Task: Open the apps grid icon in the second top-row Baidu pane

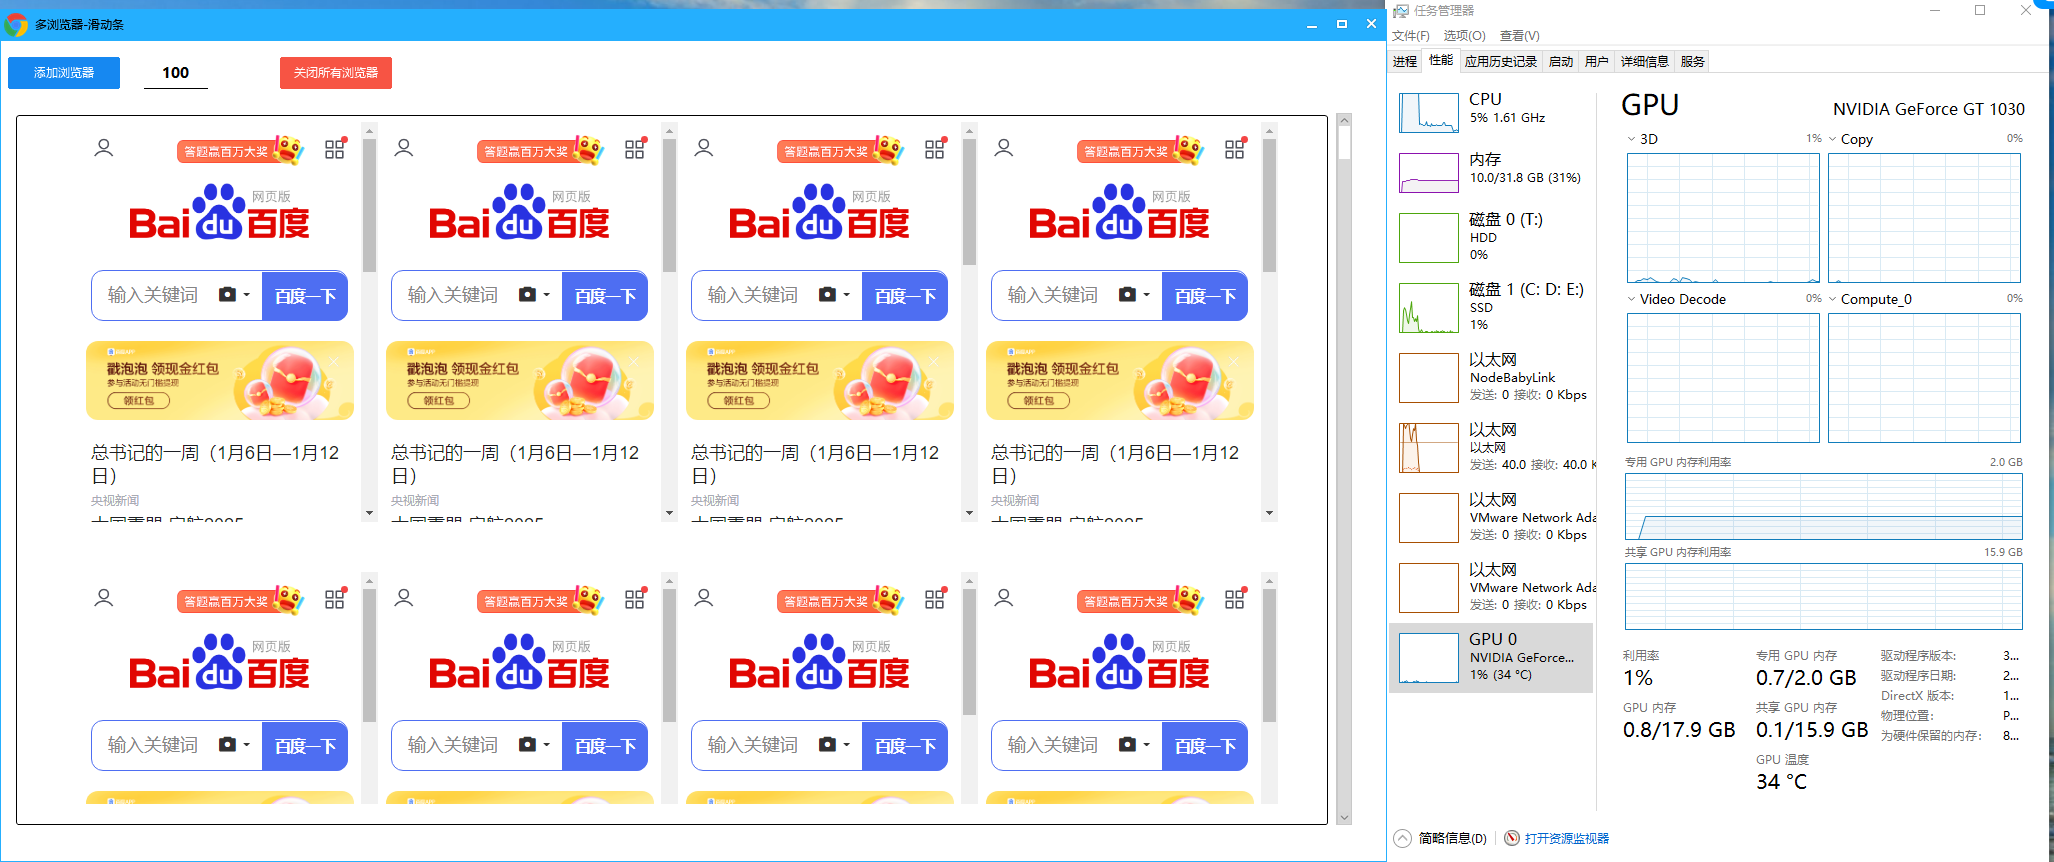Action: (x=635, y=148)
